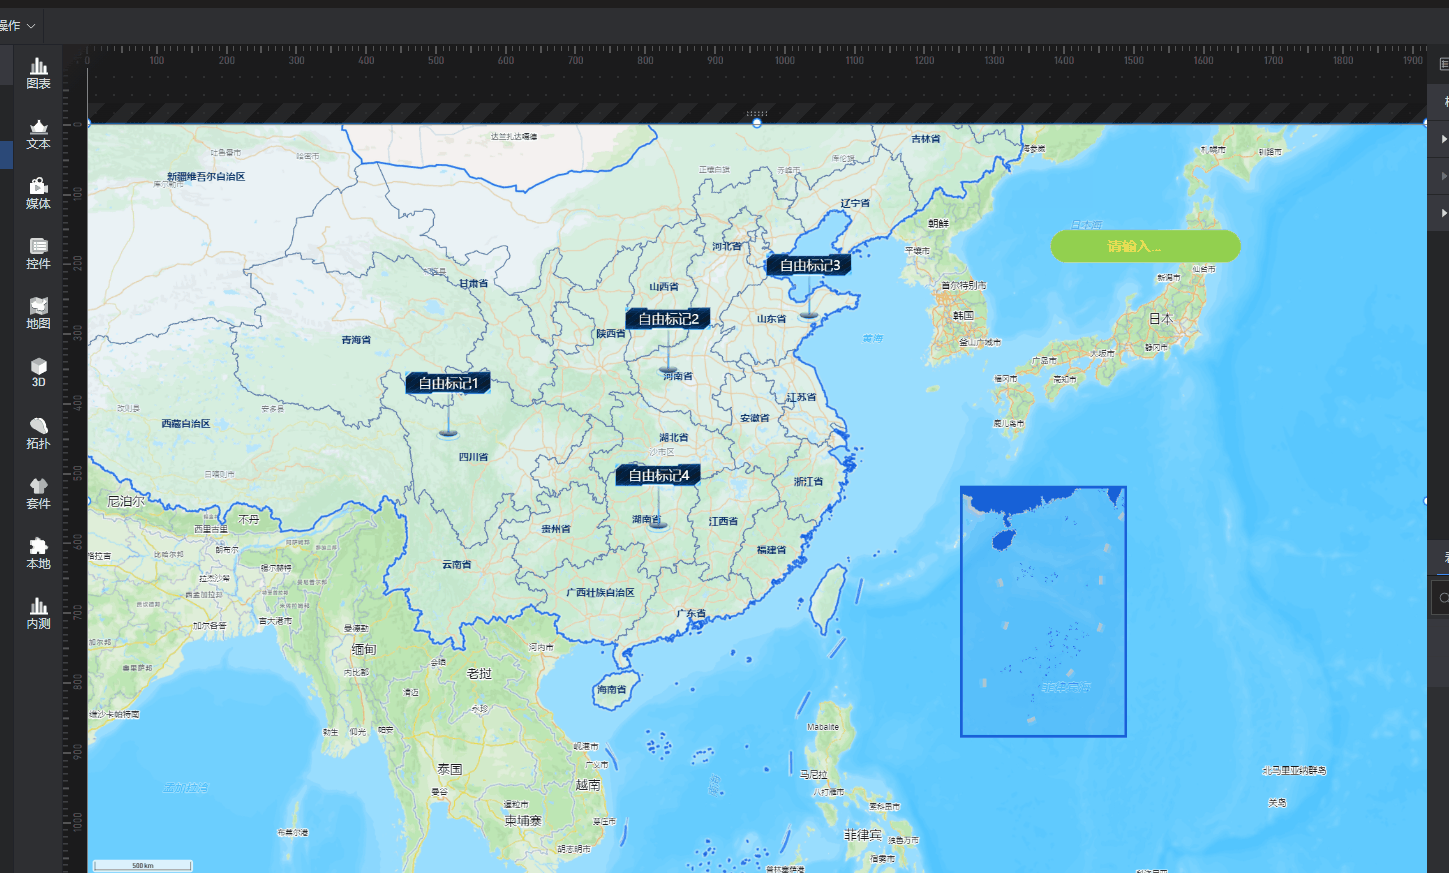Open the 3D components panel
The height and width of the screenshot is (873, 1449).
click(38, 373)
